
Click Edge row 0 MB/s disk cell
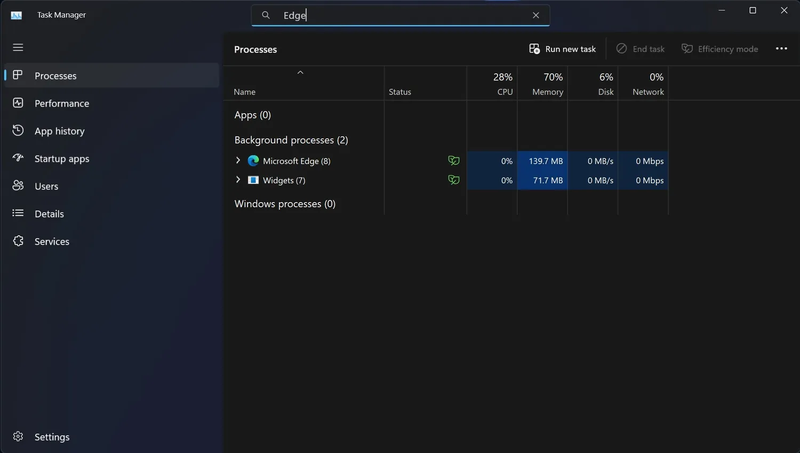pos(593,161)
